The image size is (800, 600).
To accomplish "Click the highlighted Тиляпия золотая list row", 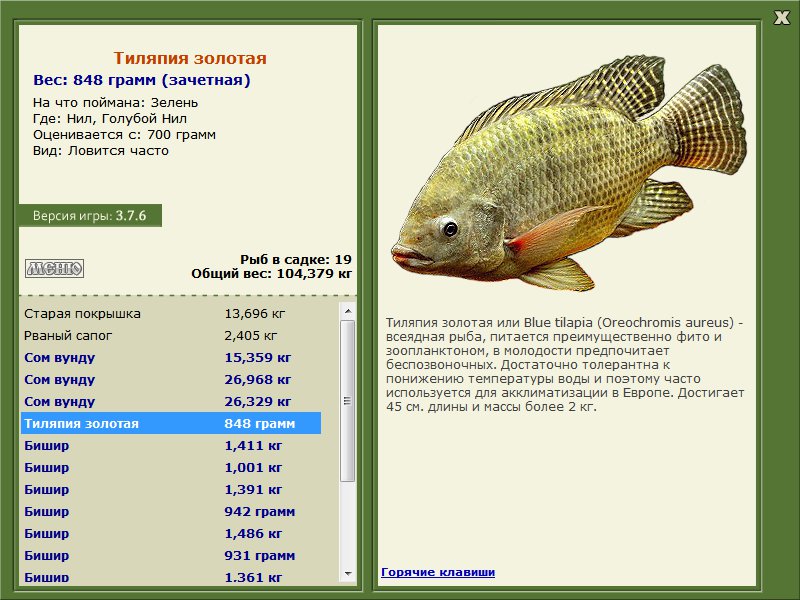I will tap(171, 423).
